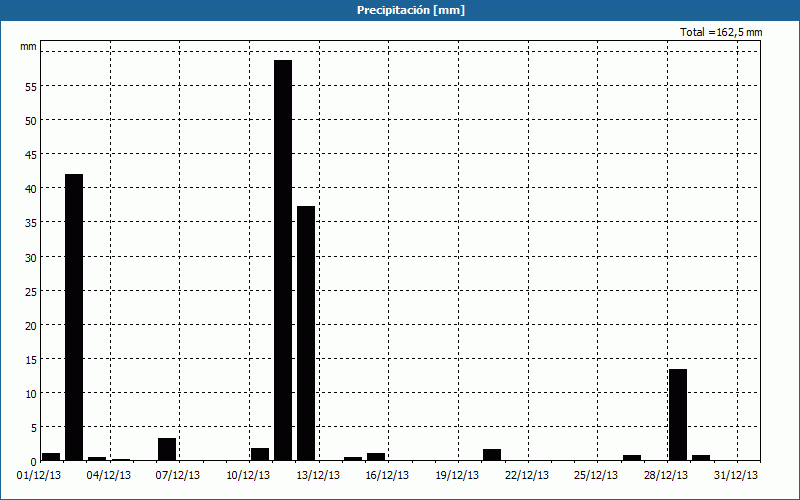Click the y-axis value 20
This screenshot has width=800, height=500.
(x=31, y=326)
